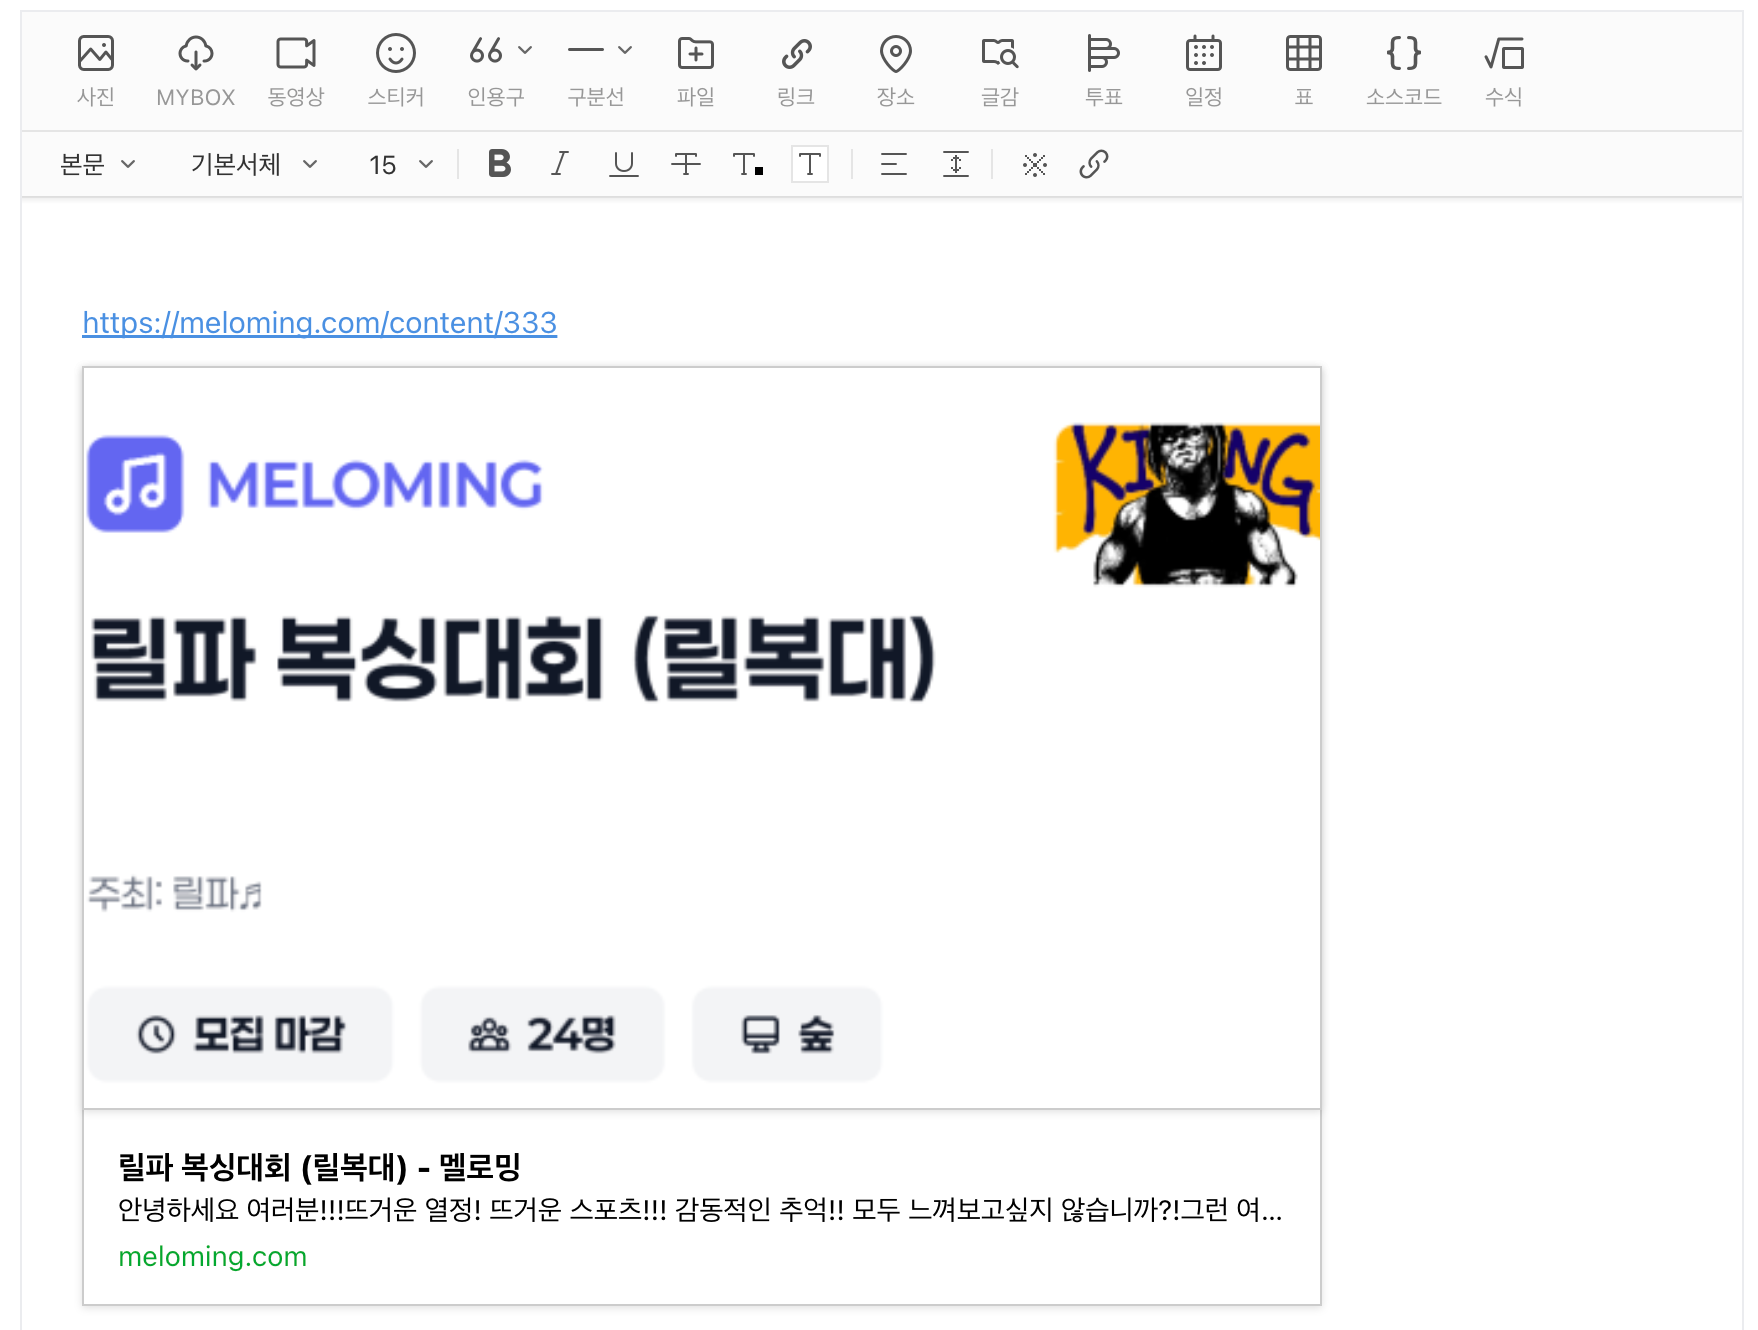Insert a formula using 수식
Viewport: 1758px width, 1330px height.
tap(1504, 69)
